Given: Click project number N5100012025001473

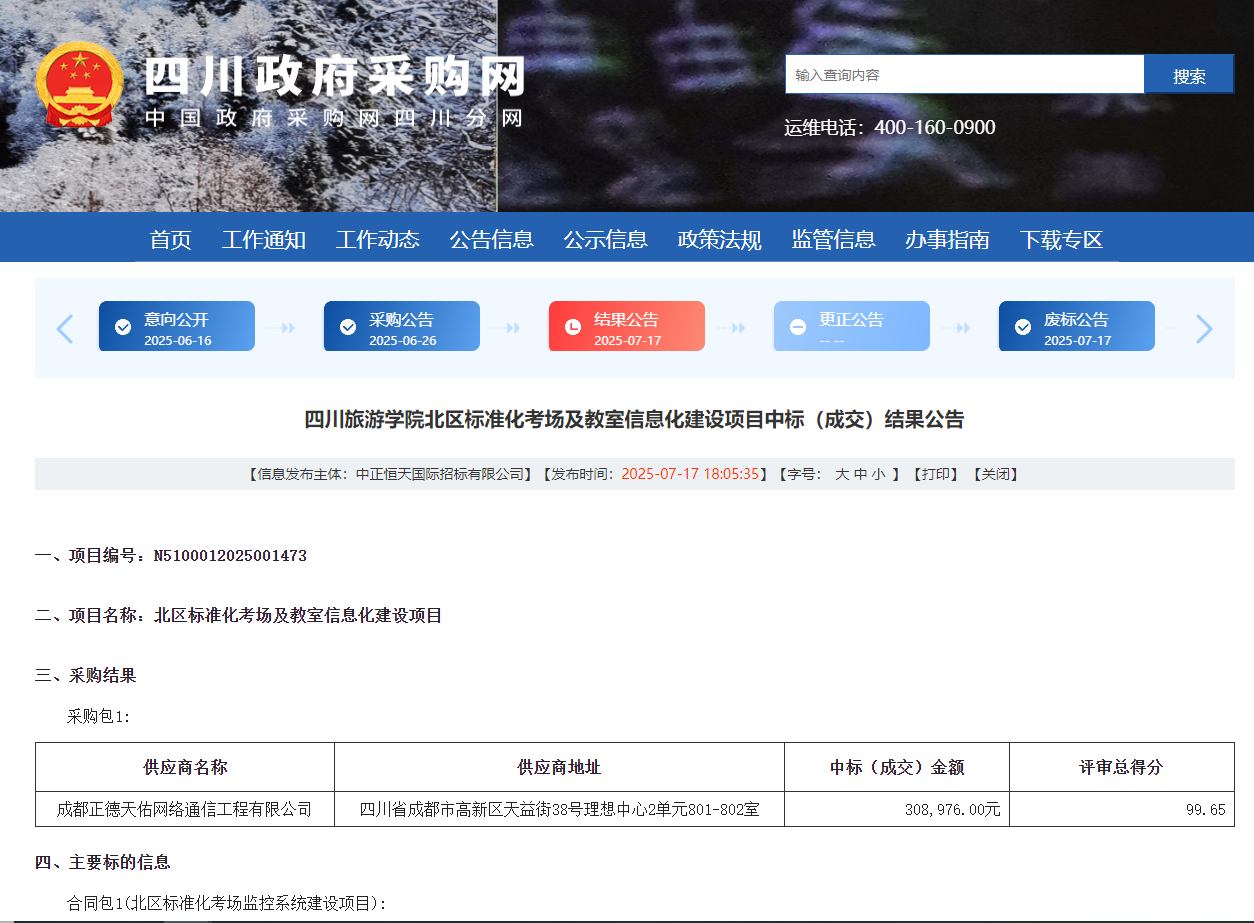Looking at the screenshot, I should (x=230, y=555).
